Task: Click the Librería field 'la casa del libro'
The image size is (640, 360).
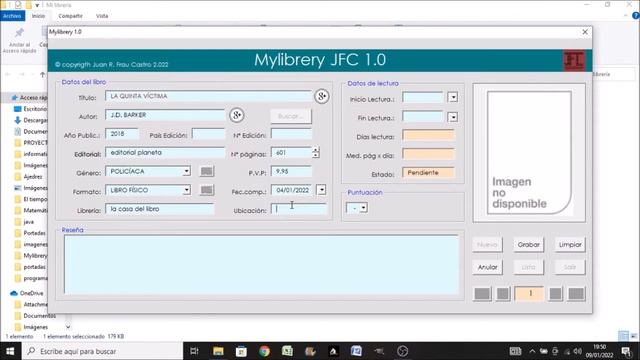Action: [x=159, y=209]
